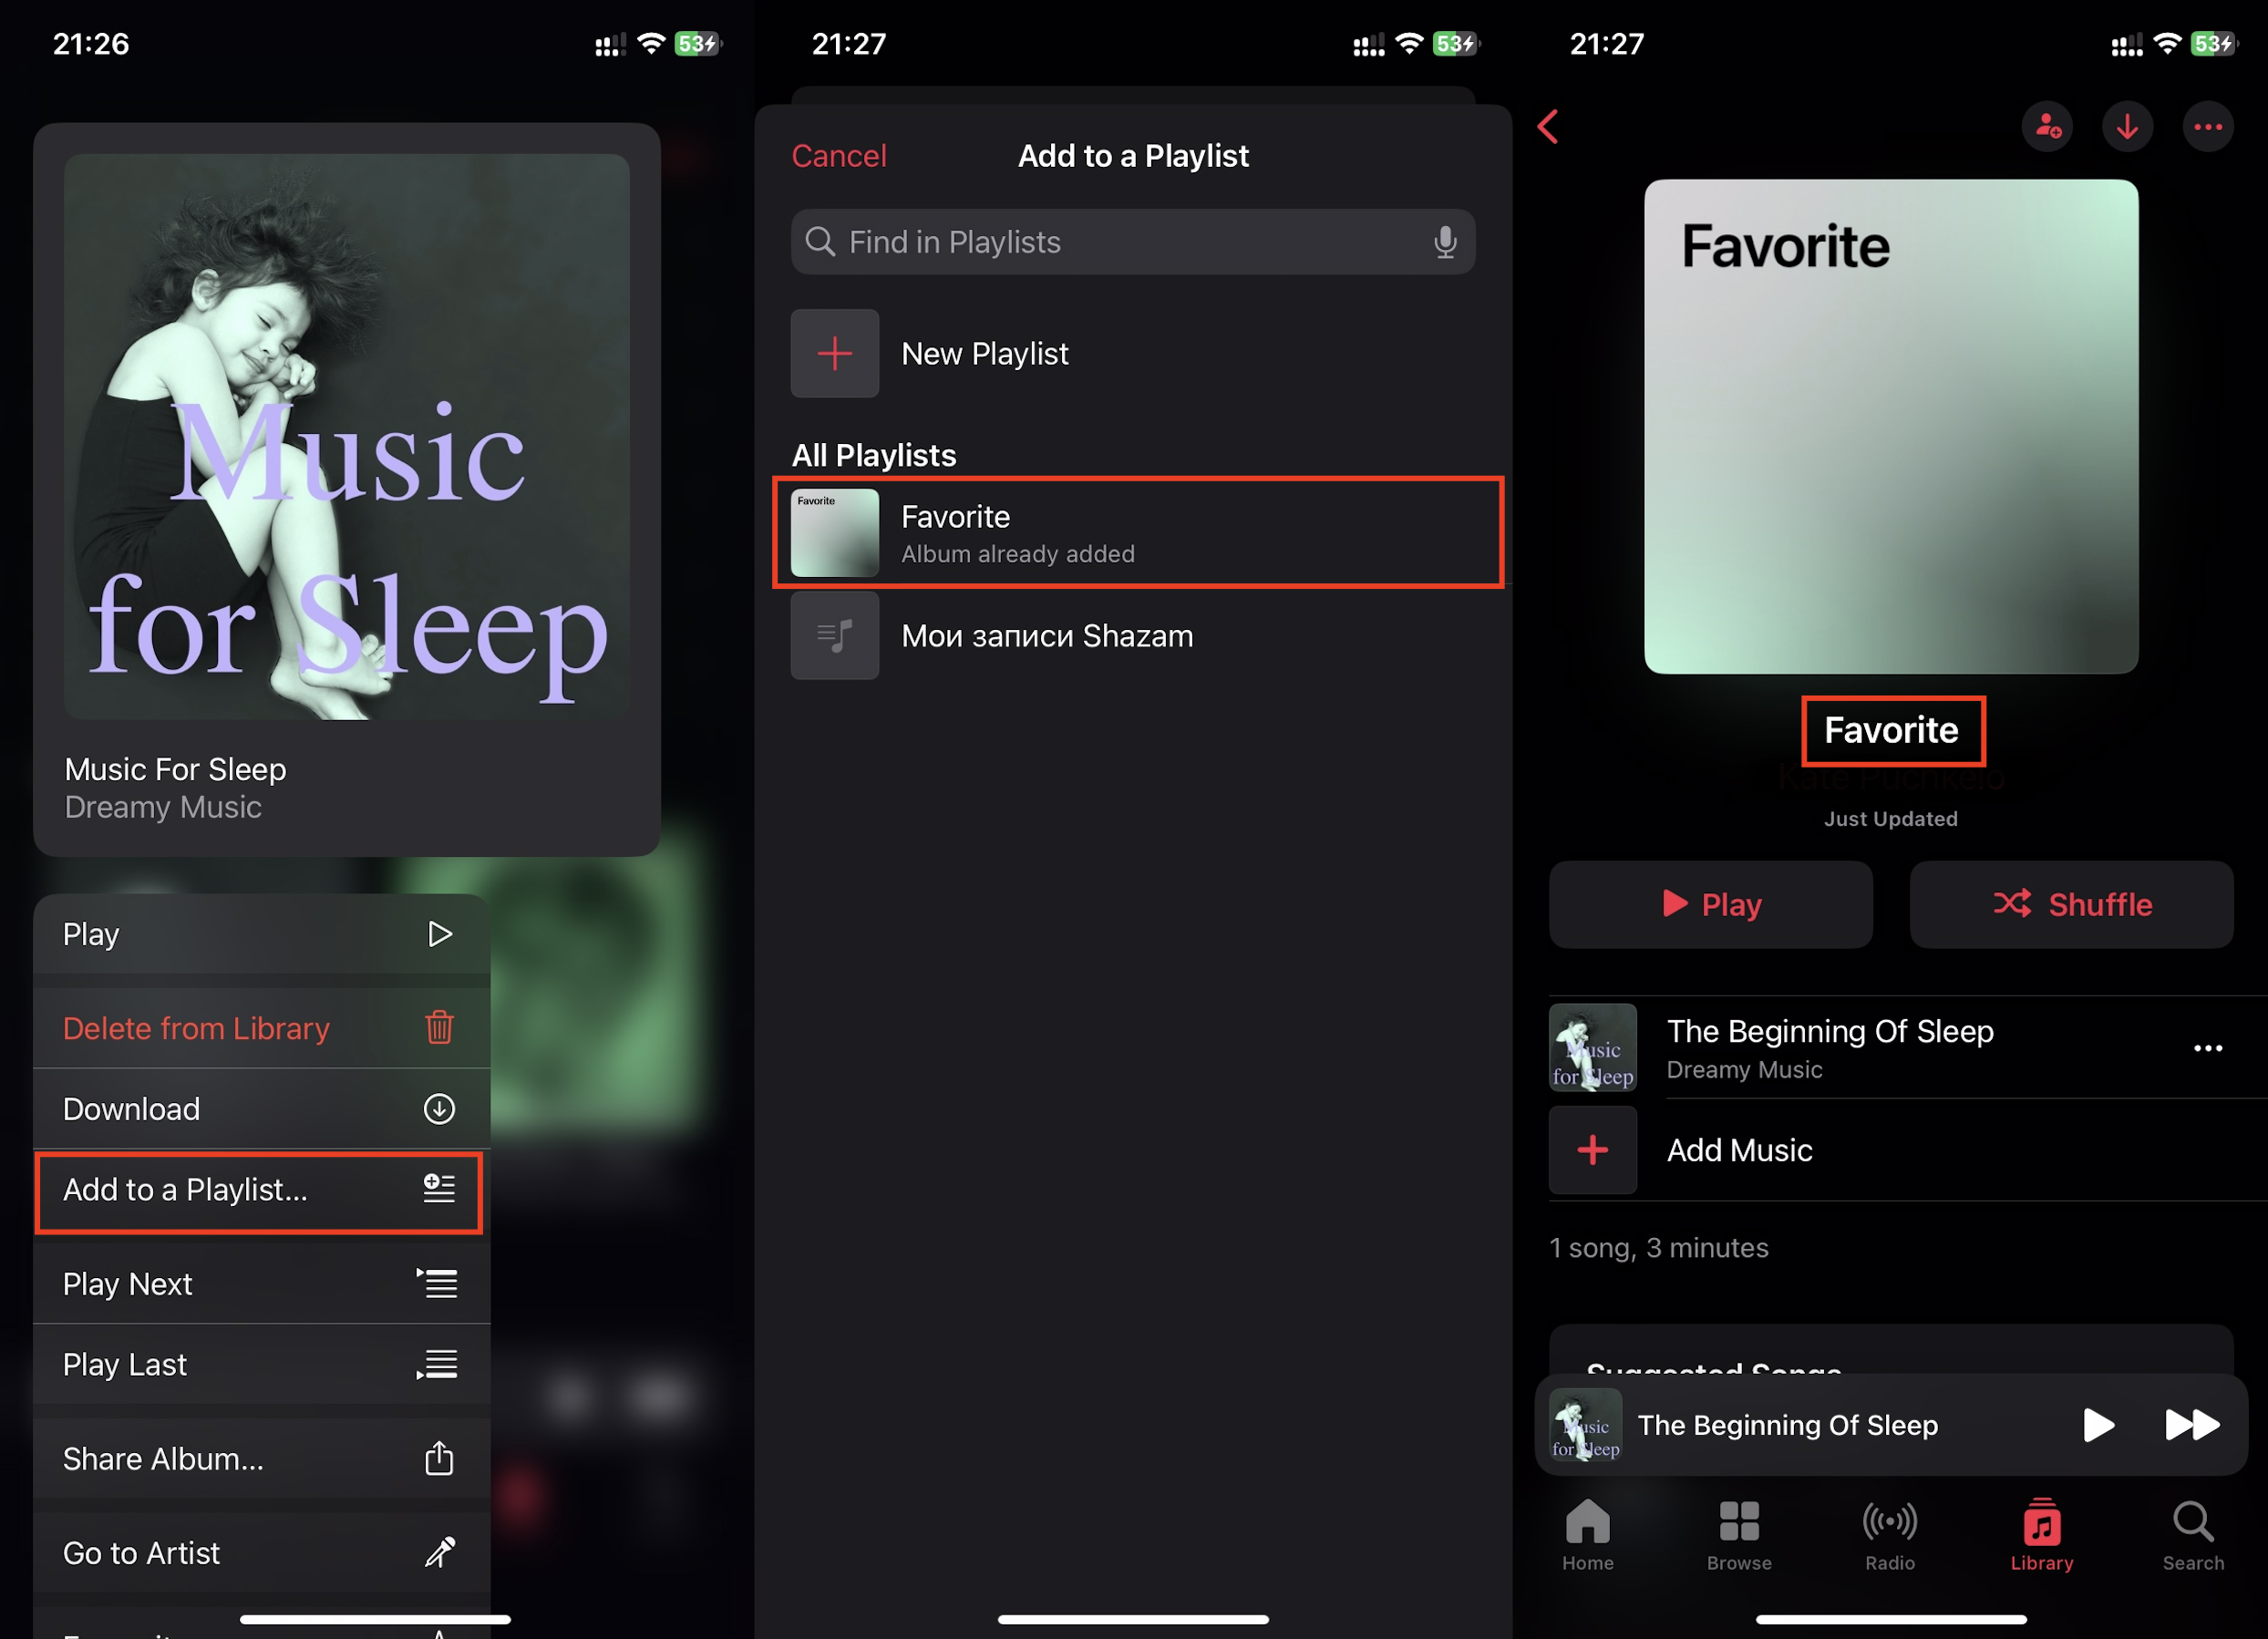Tap the Add to Playlist list icon
The width and height of the screenshot is (2268, 1639).
(438, 1189)
